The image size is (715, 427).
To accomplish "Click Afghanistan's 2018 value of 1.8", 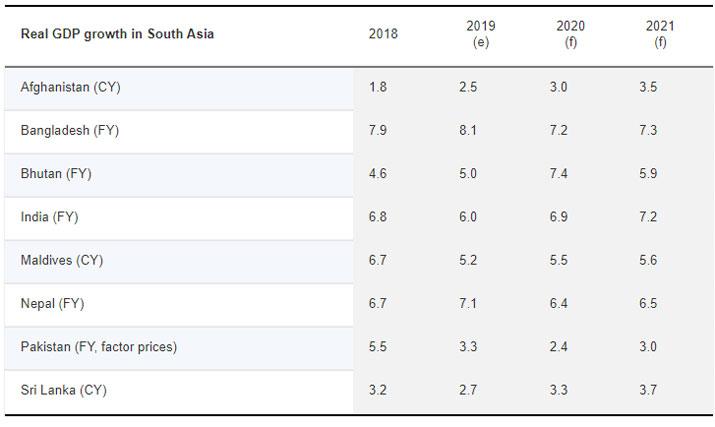I will (x=378, y=88).
